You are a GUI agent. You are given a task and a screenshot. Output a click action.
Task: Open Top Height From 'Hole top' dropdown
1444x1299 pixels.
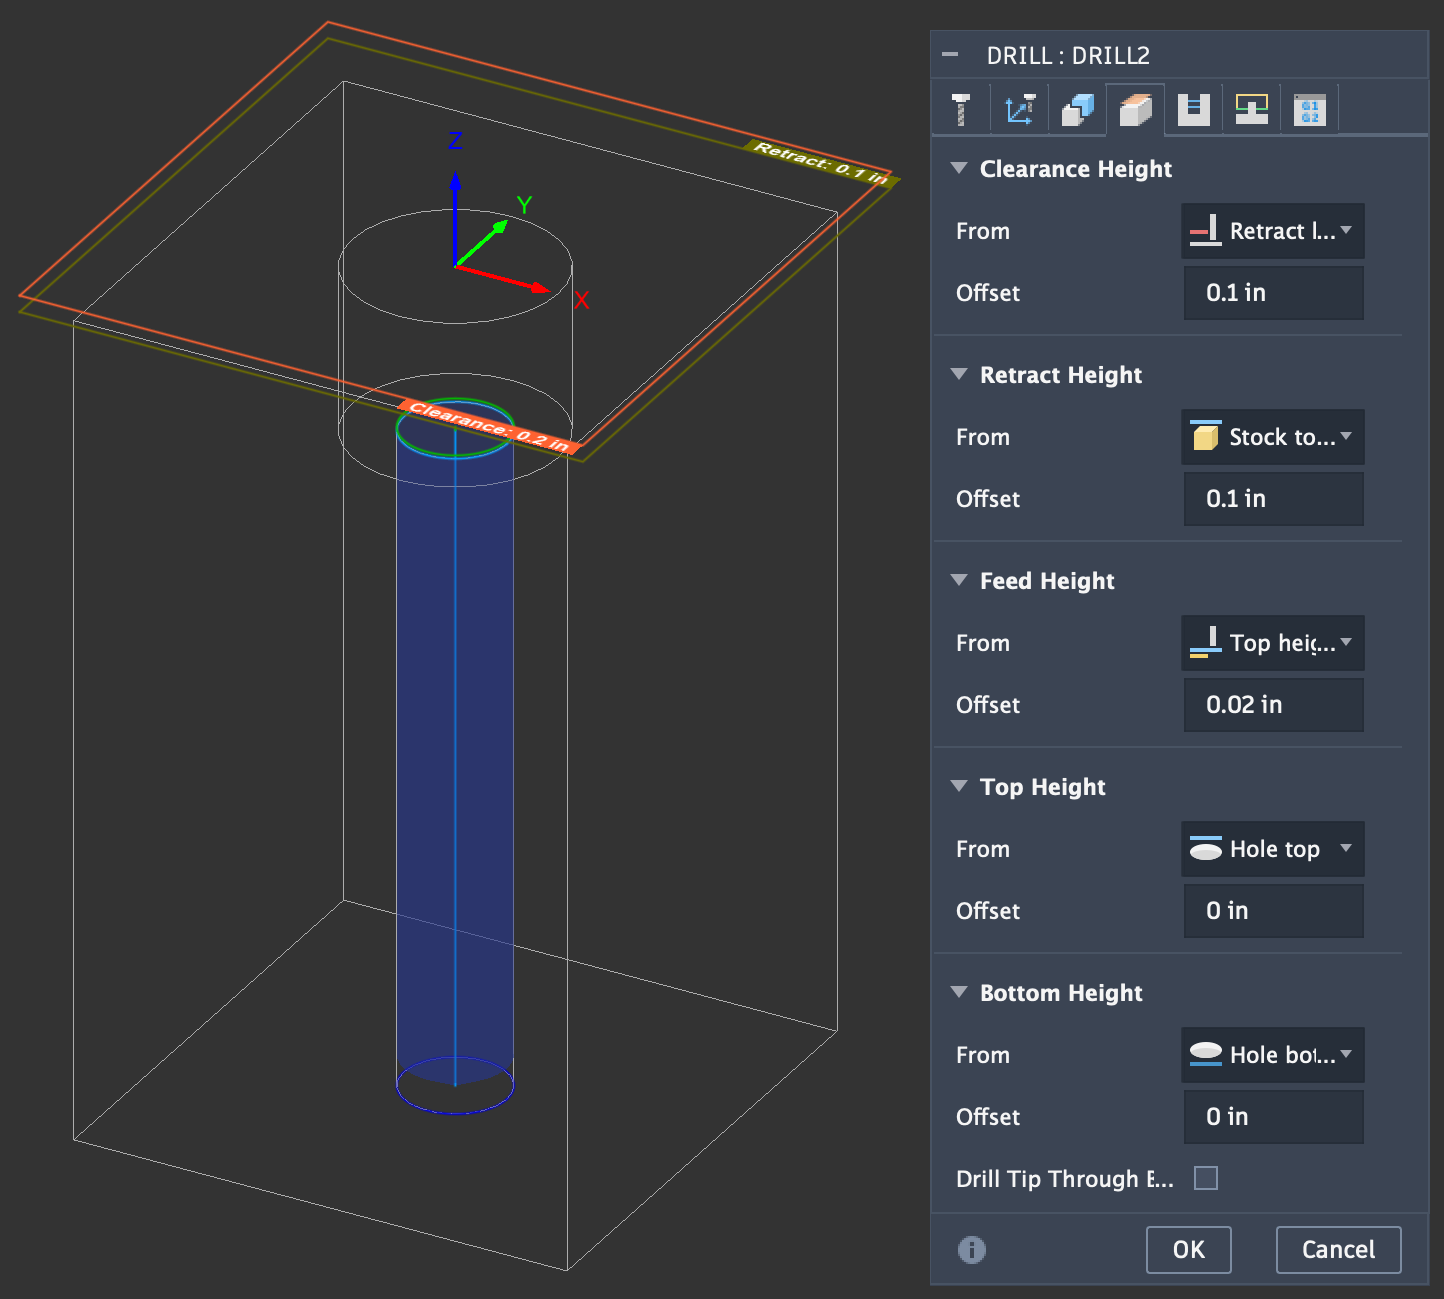(1272, 849)
